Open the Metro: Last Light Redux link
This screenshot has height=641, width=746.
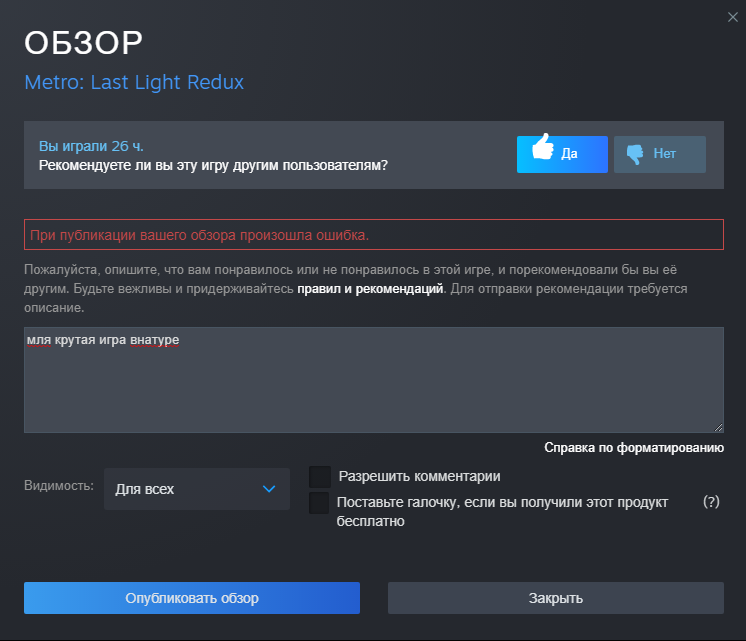[134, 82]
